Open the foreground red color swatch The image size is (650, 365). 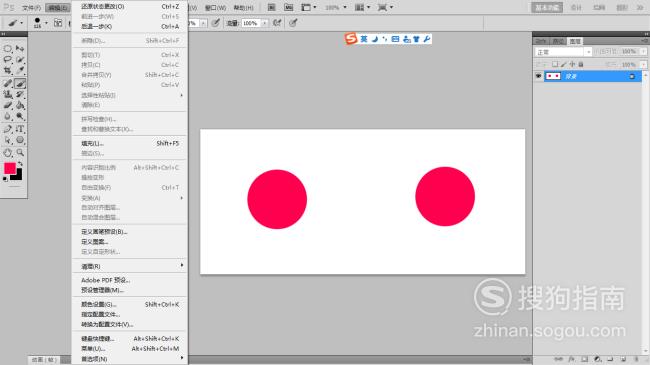(10, 168)
